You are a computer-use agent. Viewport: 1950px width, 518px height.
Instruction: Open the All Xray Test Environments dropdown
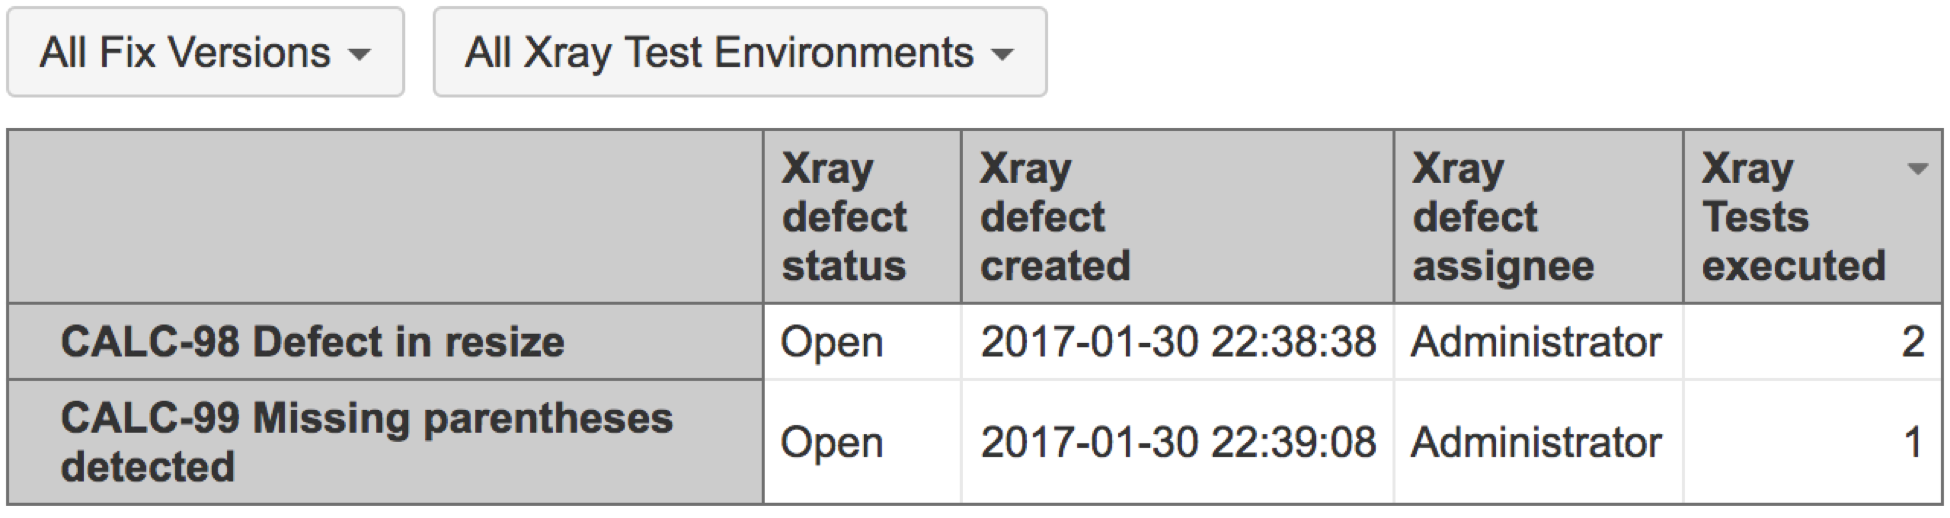[x=740, y=53]
